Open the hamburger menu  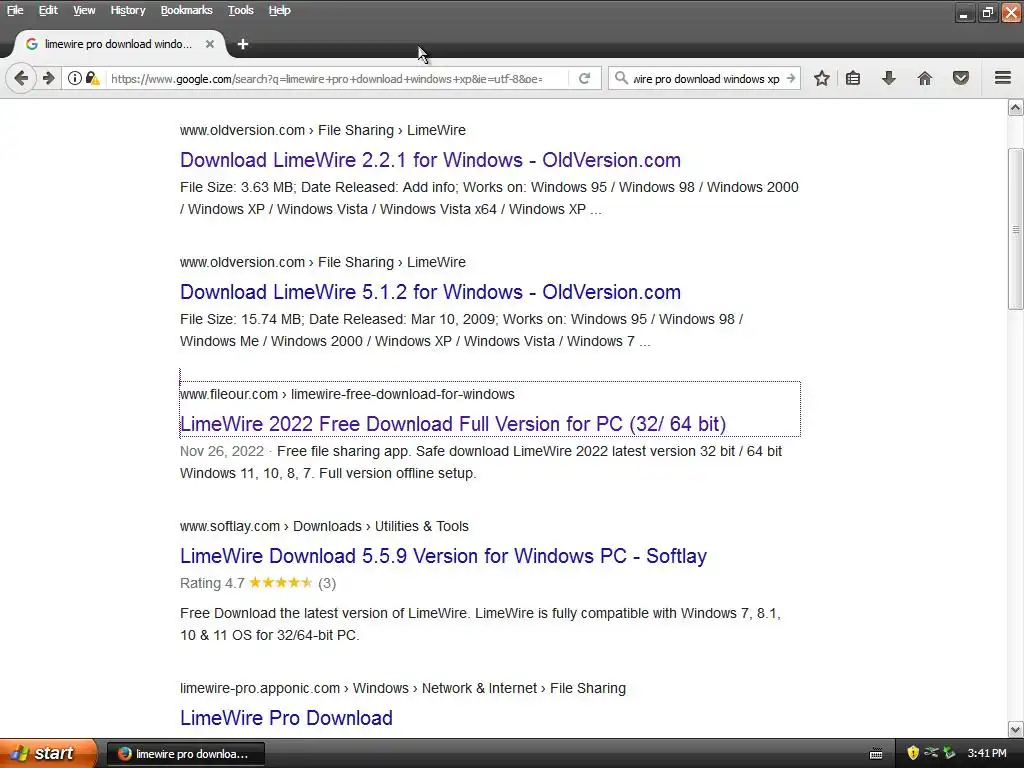point(1003,78)
